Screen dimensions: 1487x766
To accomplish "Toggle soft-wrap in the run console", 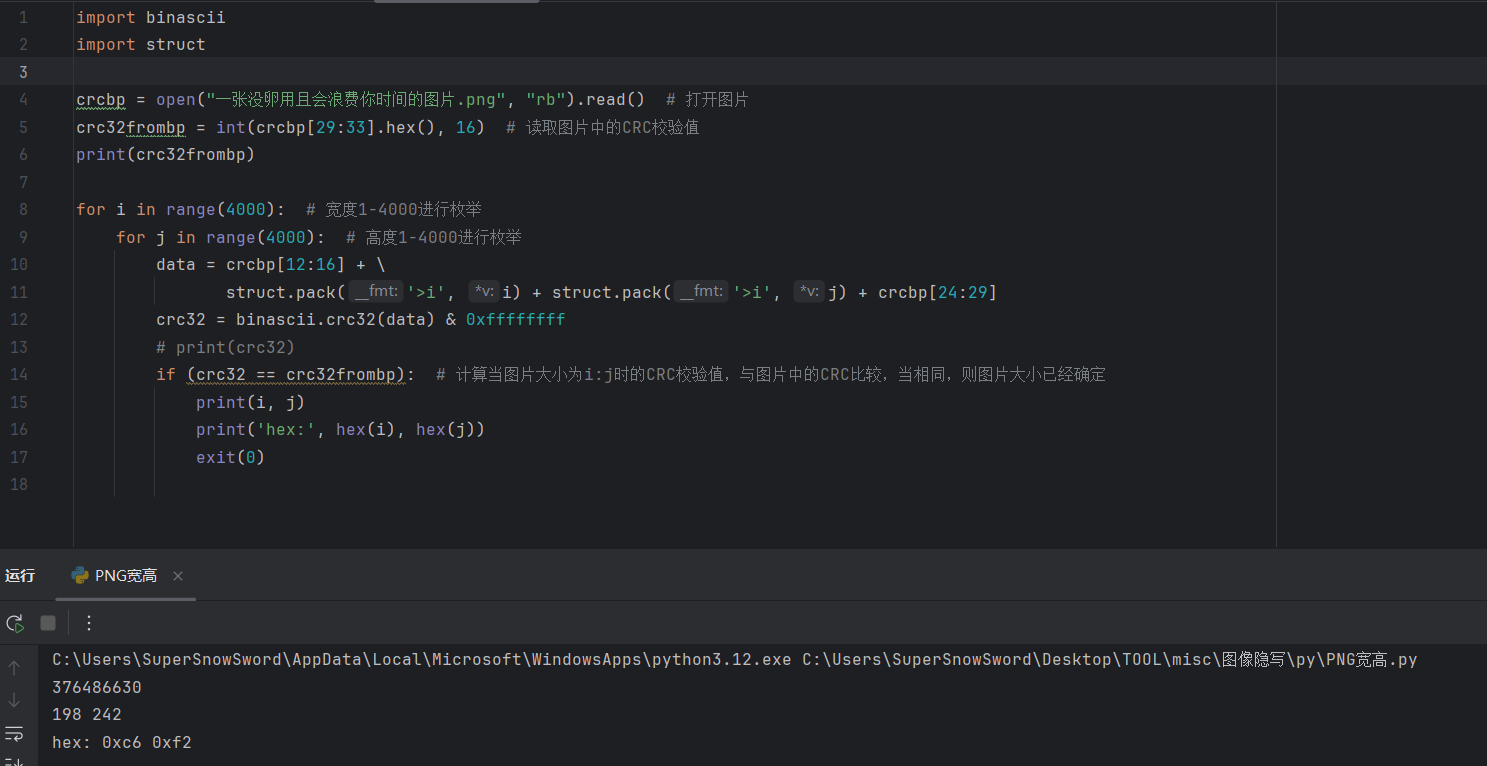I will [14, 733].
